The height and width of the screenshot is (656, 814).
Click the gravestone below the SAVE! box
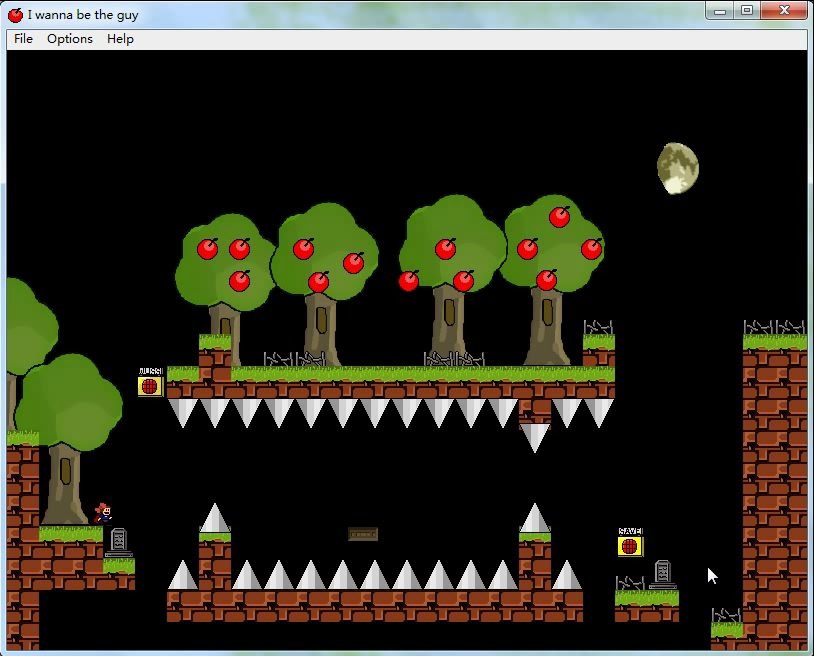tap(662, 575)
